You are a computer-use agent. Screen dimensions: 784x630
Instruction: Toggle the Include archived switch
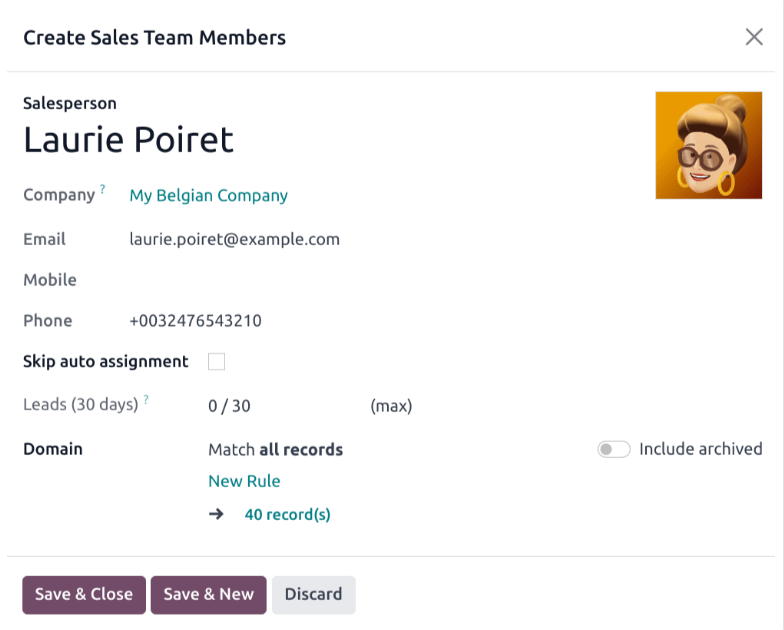point(614,449)
